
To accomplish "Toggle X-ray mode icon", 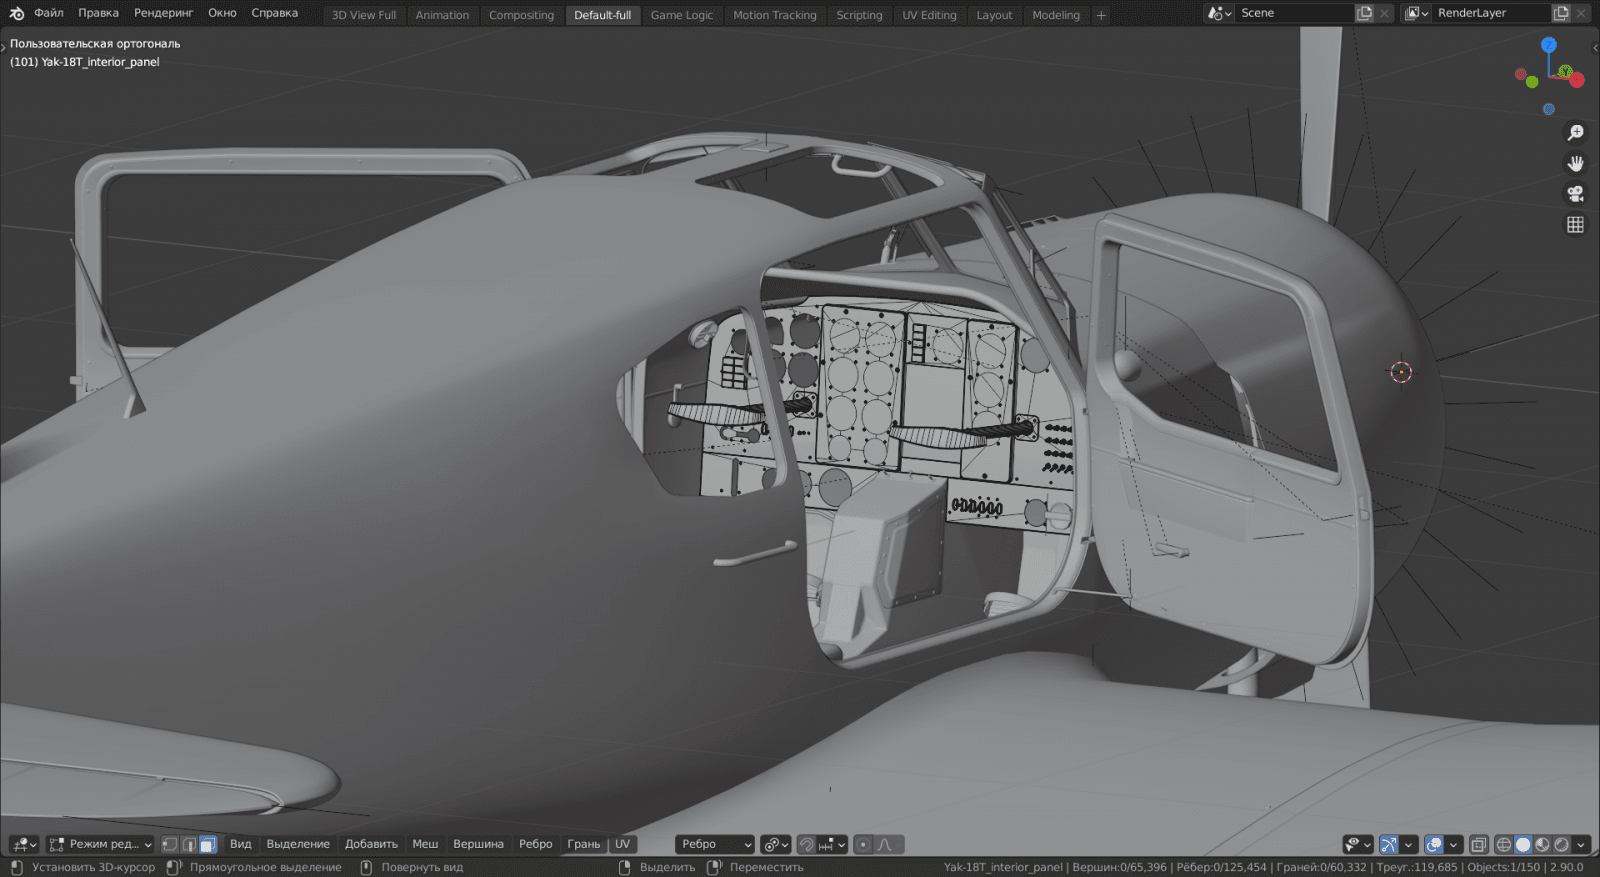I will pos(1478,845).
